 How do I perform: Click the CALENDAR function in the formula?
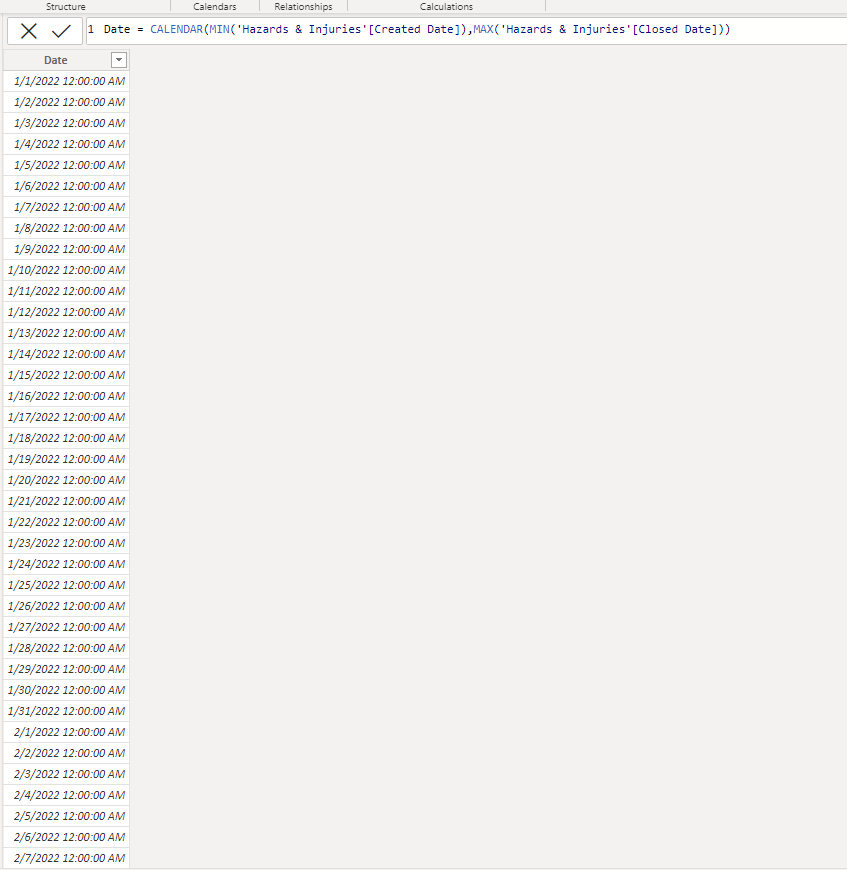coord(176,29)
